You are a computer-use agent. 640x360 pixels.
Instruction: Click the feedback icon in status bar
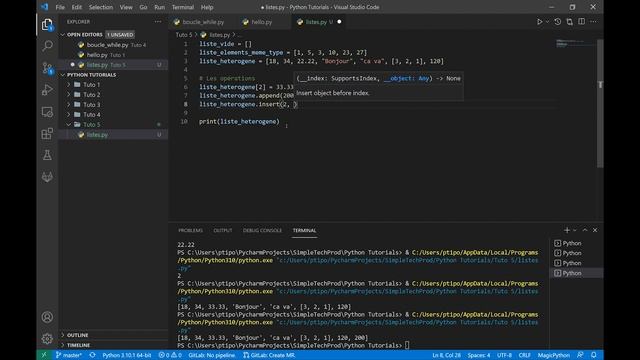point(580,355)
